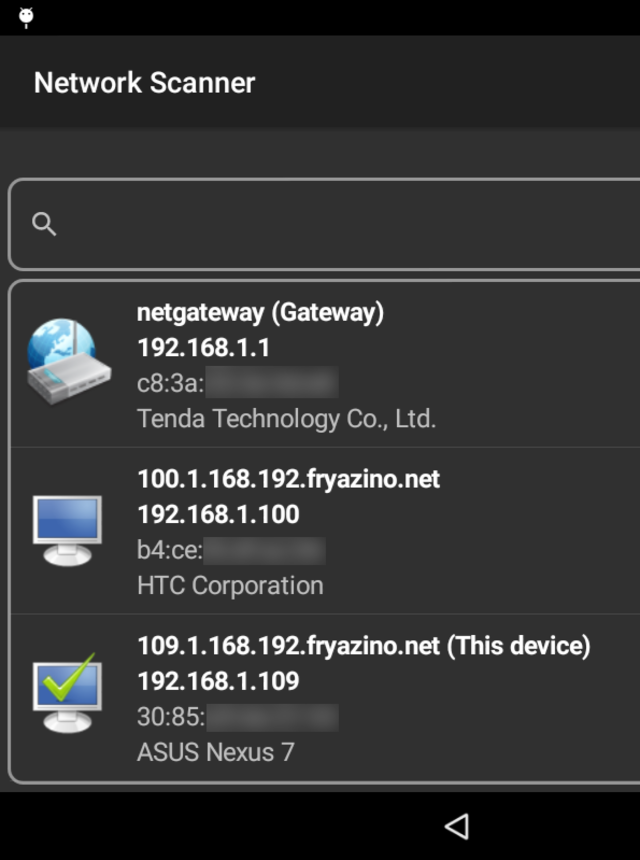The width and height of the screenshot is (640, 860).
Task: Click the green checkmark monitor icon
Action: click(66, 696)
